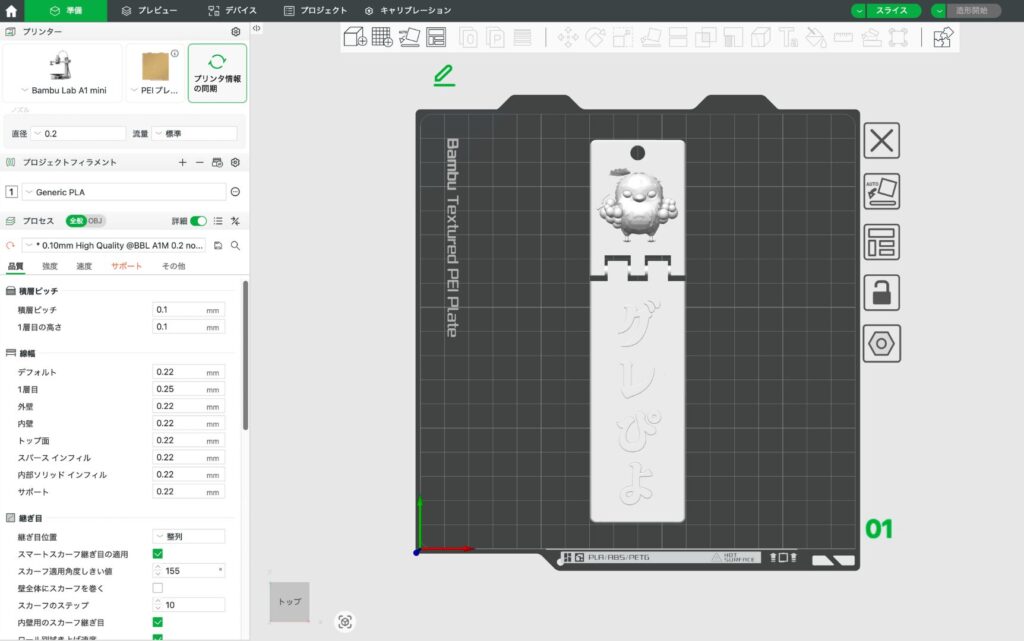Click the green pencil edit icon
The image size is (1024, 641).
coord(444,75)
